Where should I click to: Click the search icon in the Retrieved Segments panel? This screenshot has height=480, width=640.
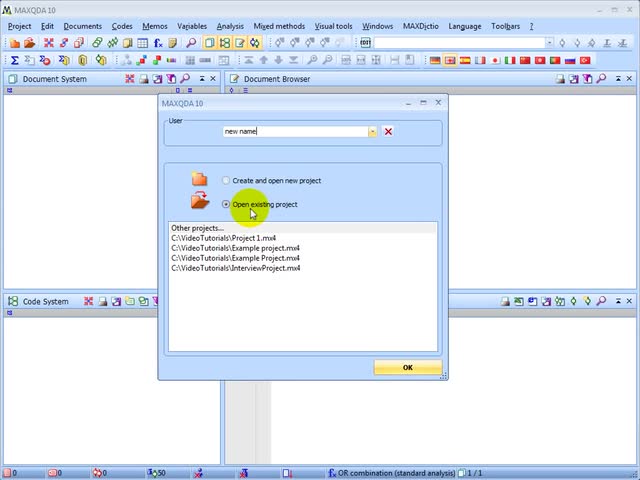601,301
